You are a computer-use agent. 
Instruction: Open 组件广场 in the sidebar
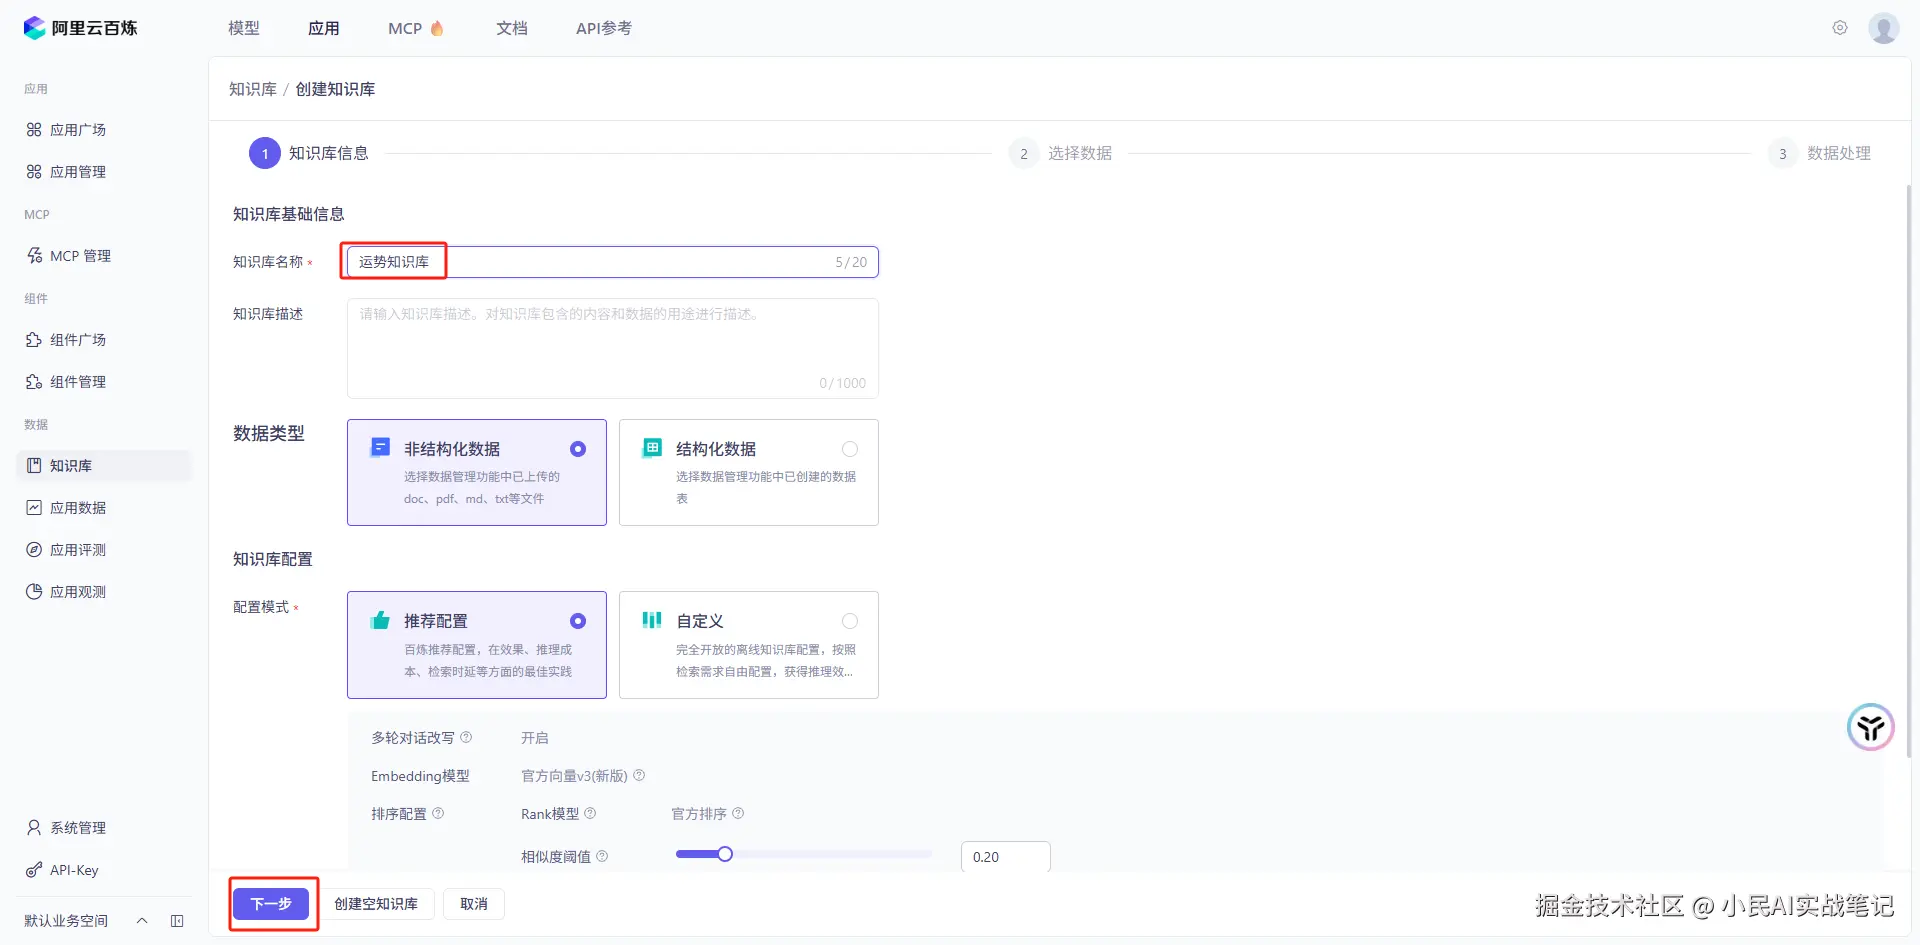click(104, 340)
